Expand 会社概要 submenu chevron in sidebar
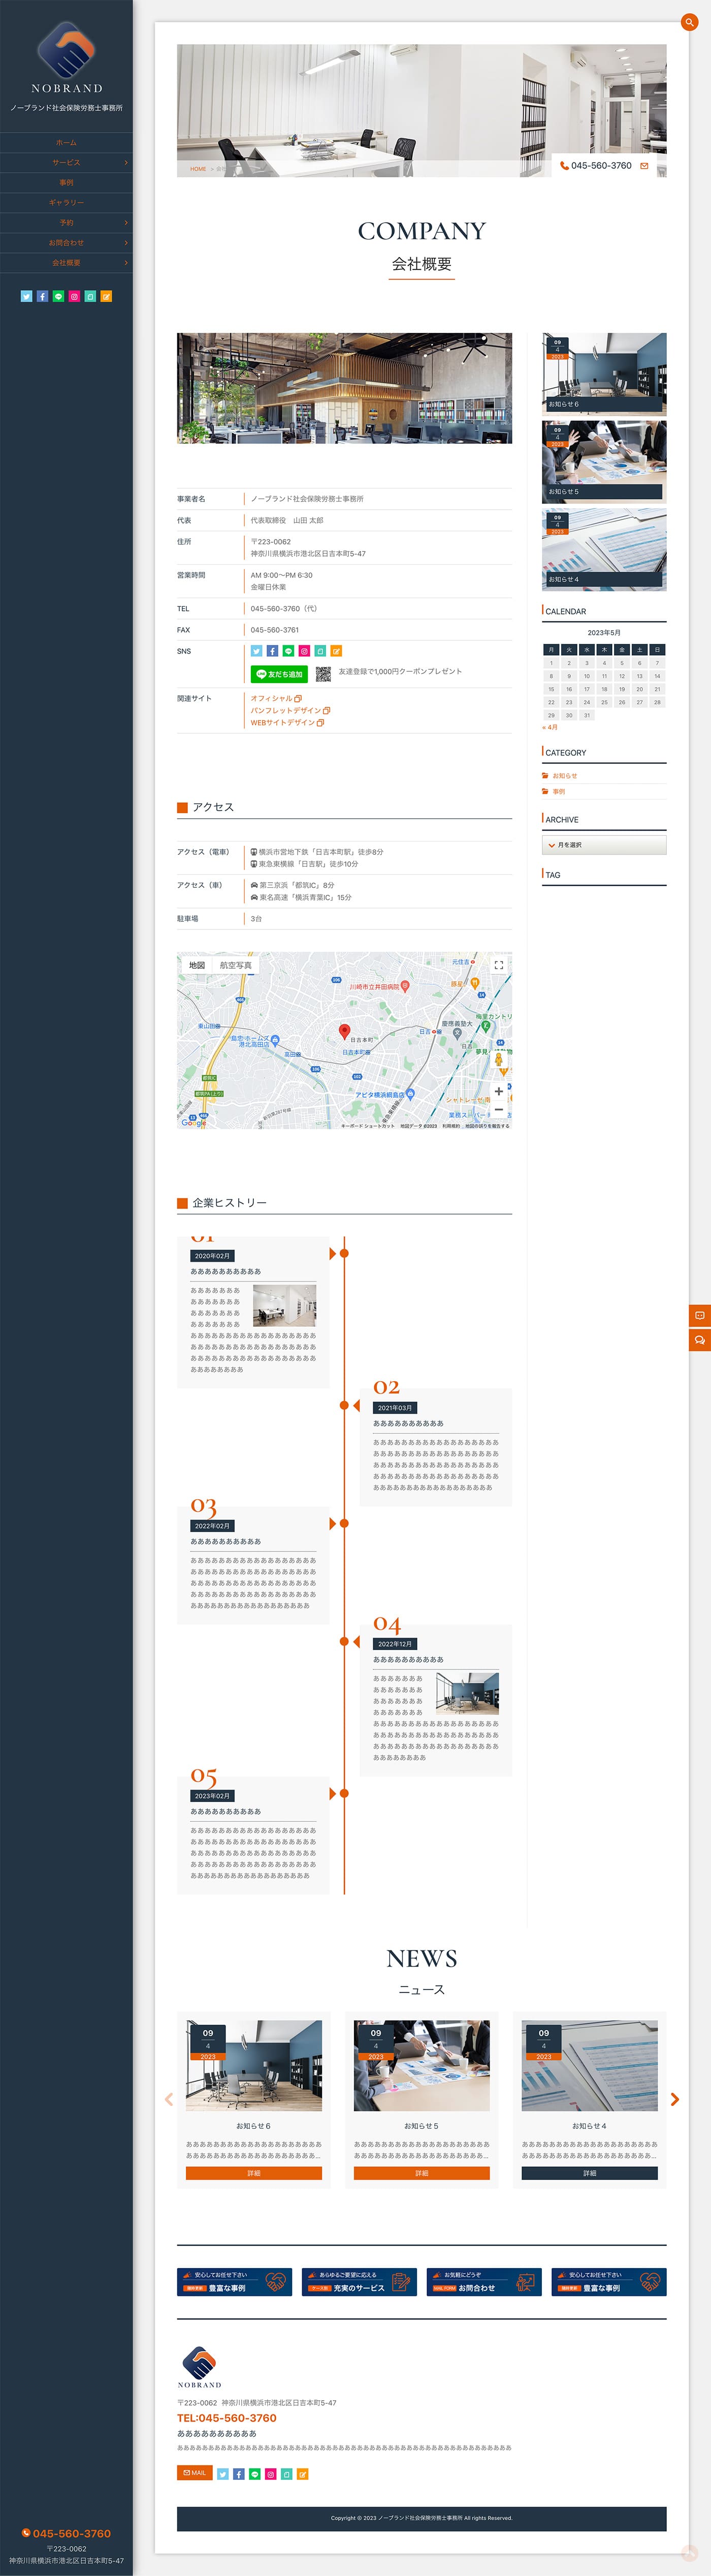This screenshot has height=2576, width=711. click(126, 263)
